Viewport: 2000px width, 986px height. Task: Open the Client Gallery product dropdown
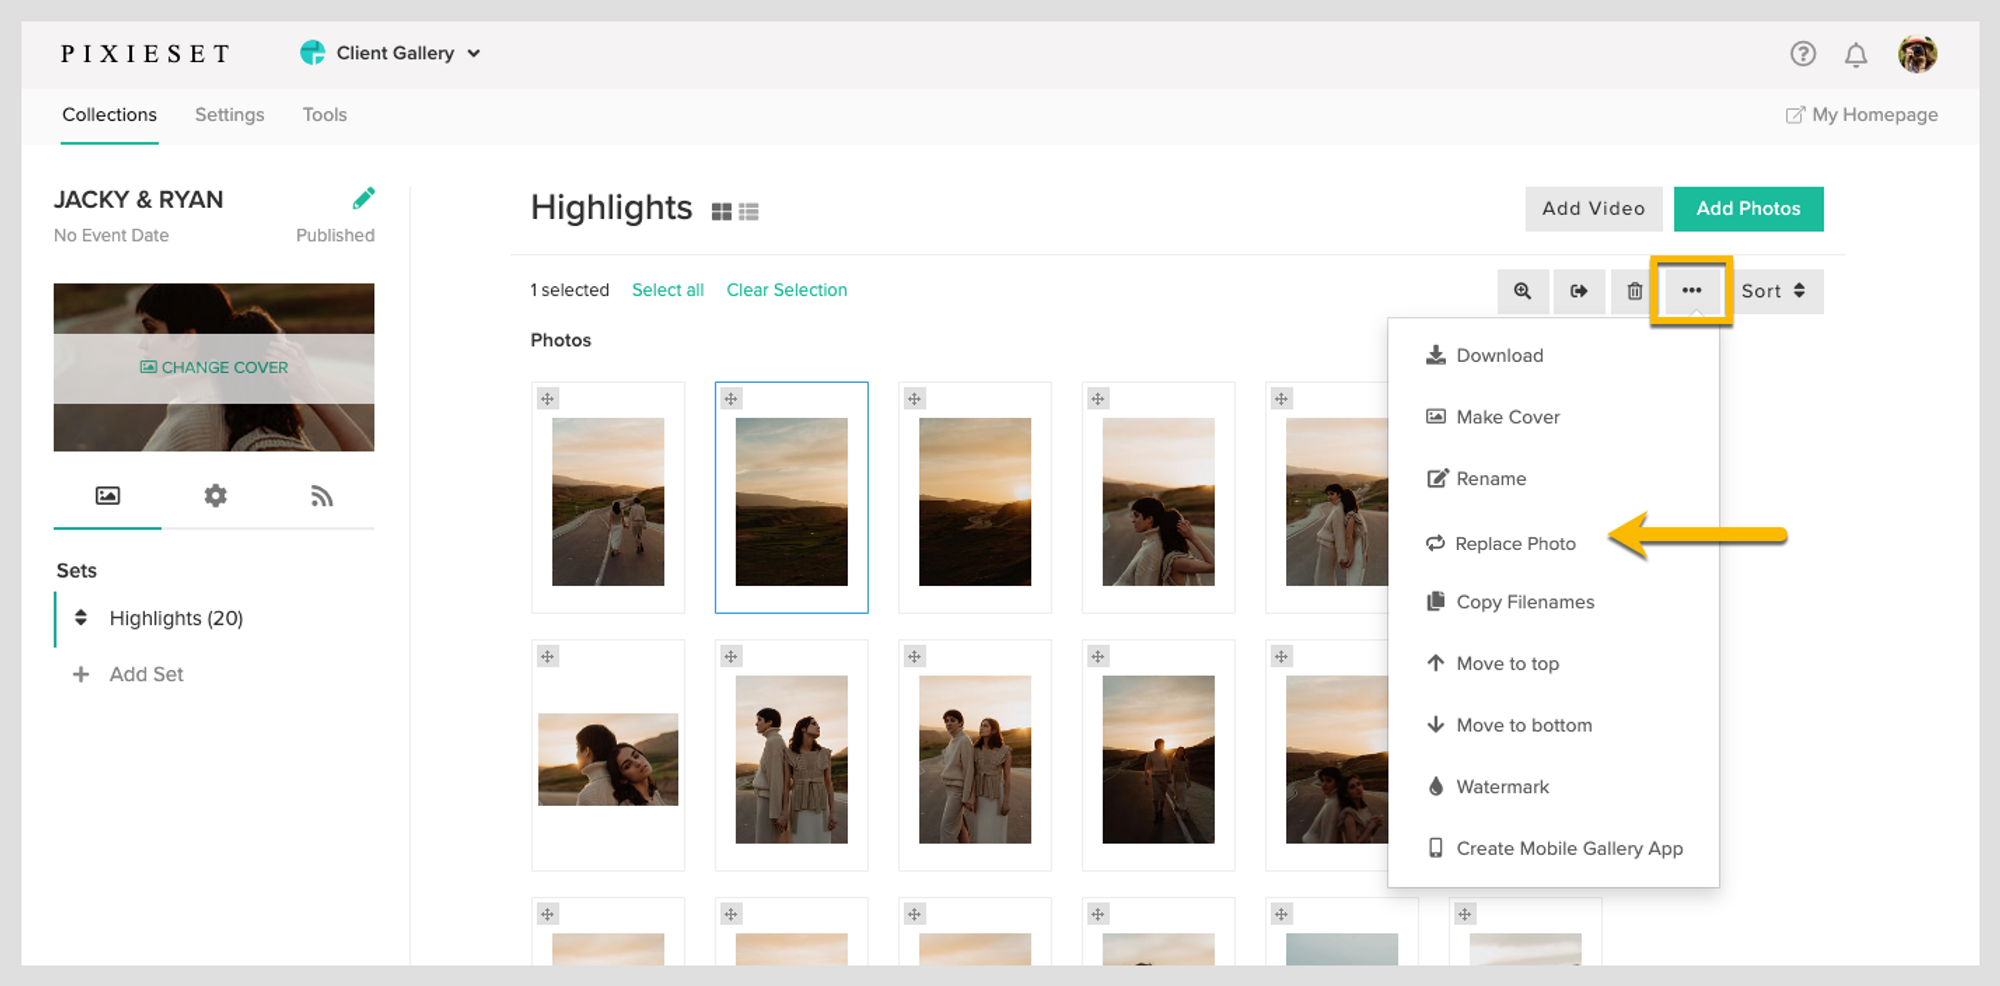(x=391, y=53)
